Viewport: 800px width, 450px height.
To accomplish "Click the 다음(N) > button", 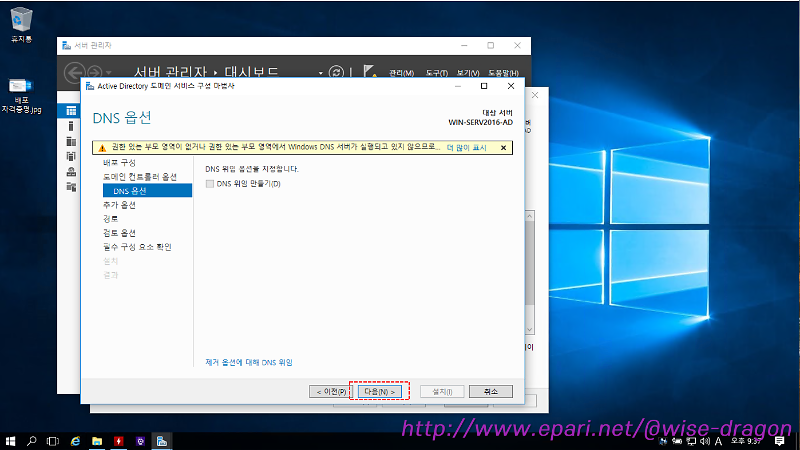I will pos(380,391).
